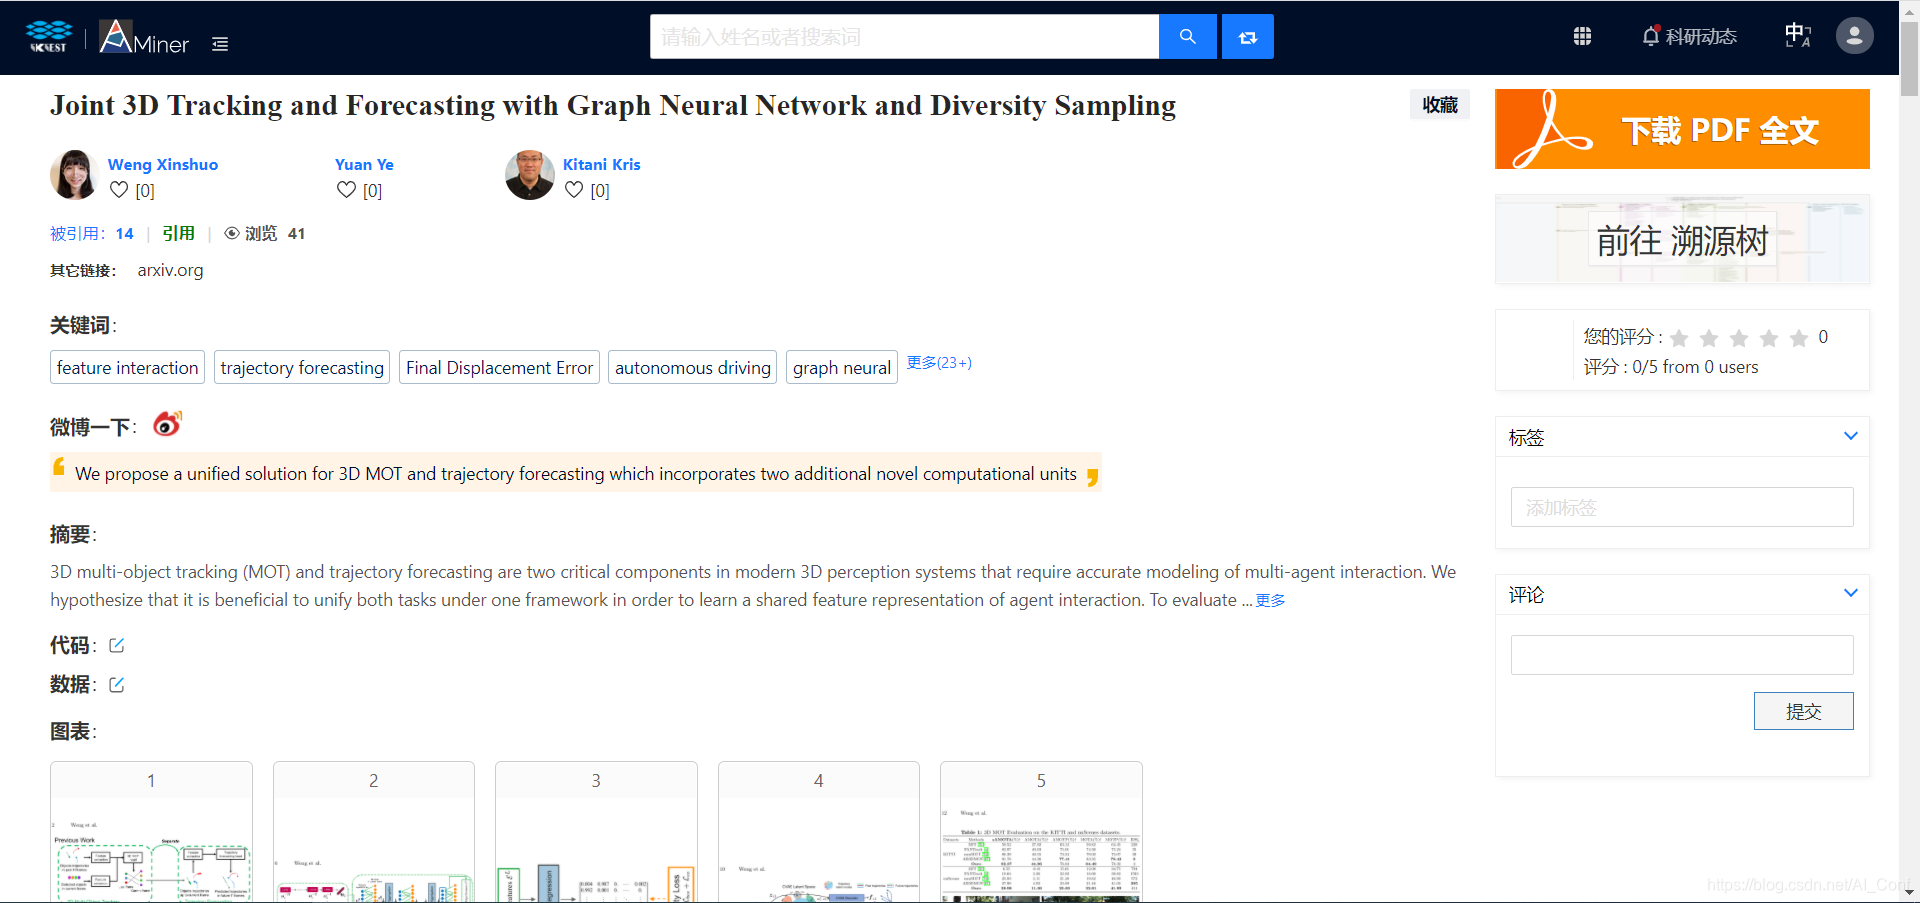Rate the paper five stars
Viewport: 1920px width, 903px height.
pos(1799,338)
